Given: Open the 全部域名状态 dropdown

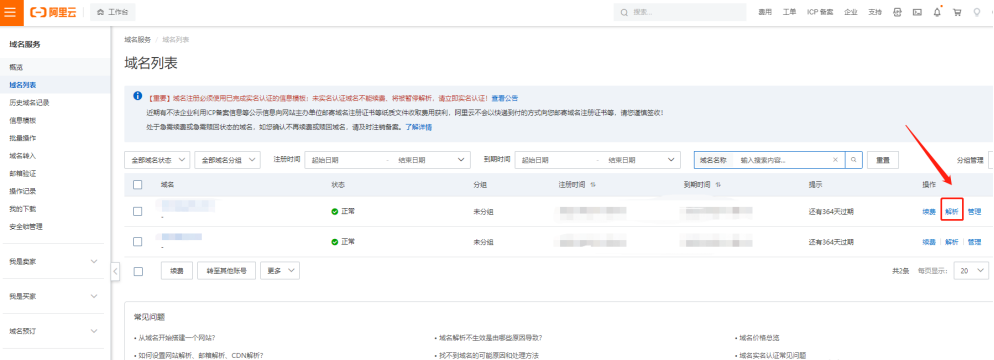Looking at the screenshot, I should [x=157, y=160].
